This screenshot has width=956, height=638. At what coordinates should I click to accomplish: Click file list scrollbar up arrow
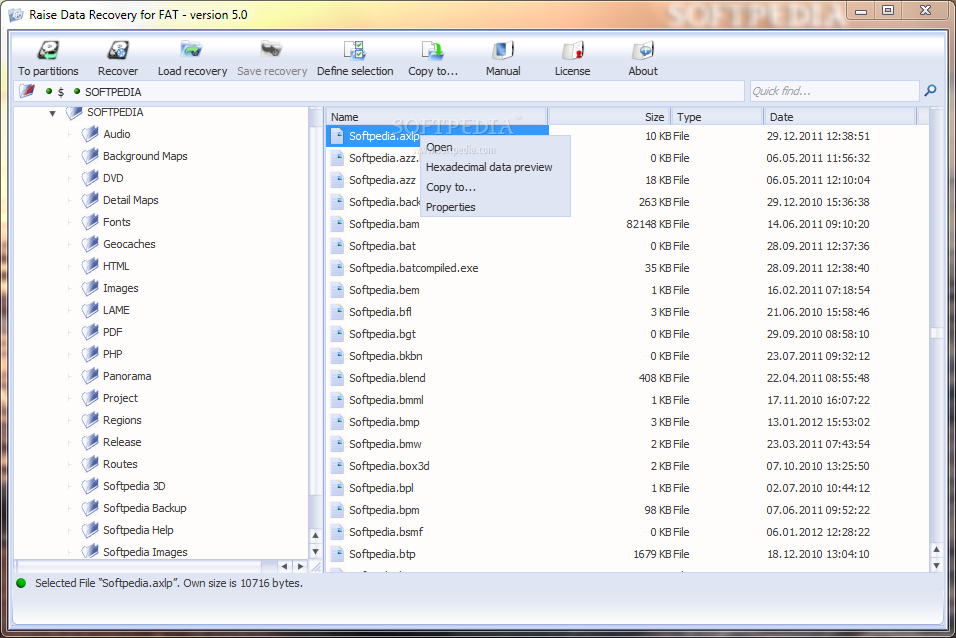click(x=936, y=550)
